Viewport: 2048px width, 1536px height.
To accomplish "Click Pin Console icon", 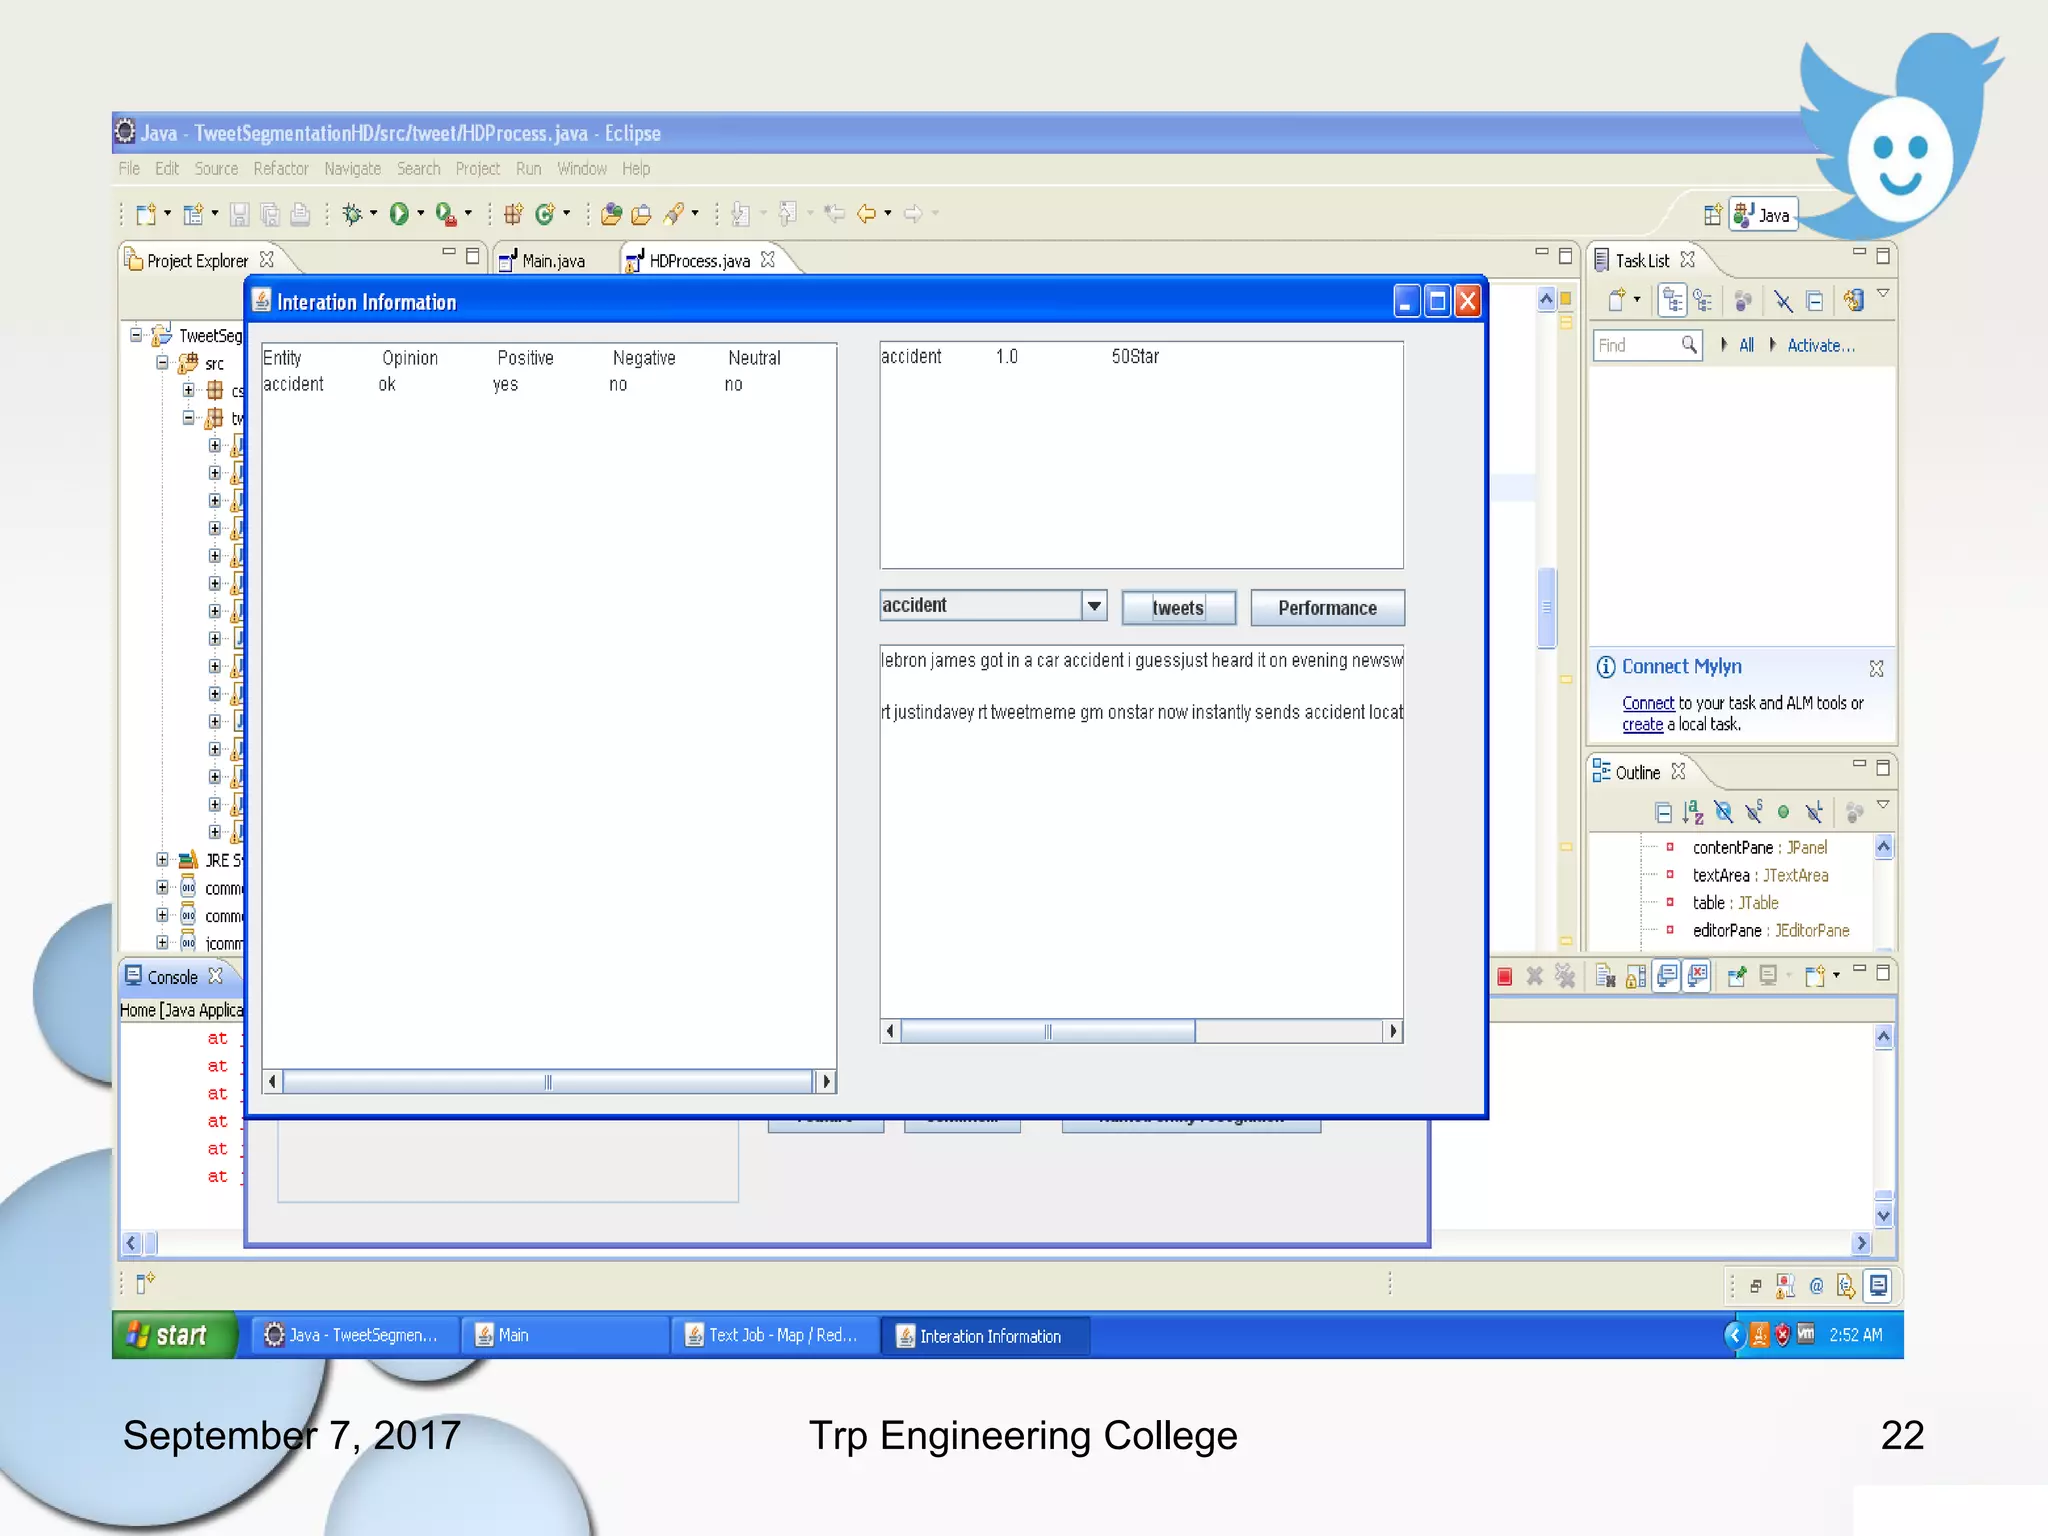I will (1736, 976).
